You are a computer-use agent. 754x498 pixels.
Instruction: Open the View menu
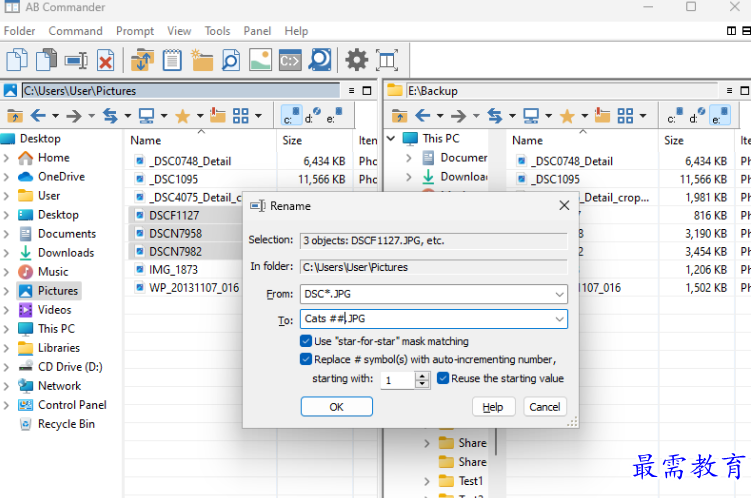179,31
